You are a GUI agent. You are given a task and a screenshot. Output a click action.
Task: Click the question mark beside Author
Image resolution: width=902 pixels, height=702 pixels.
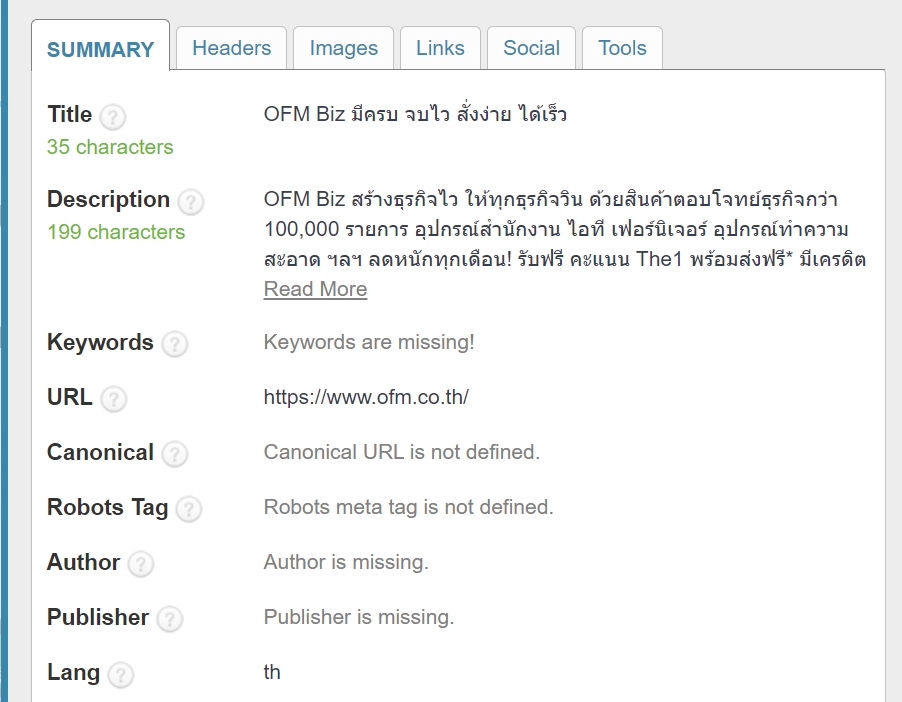(141, 565)
